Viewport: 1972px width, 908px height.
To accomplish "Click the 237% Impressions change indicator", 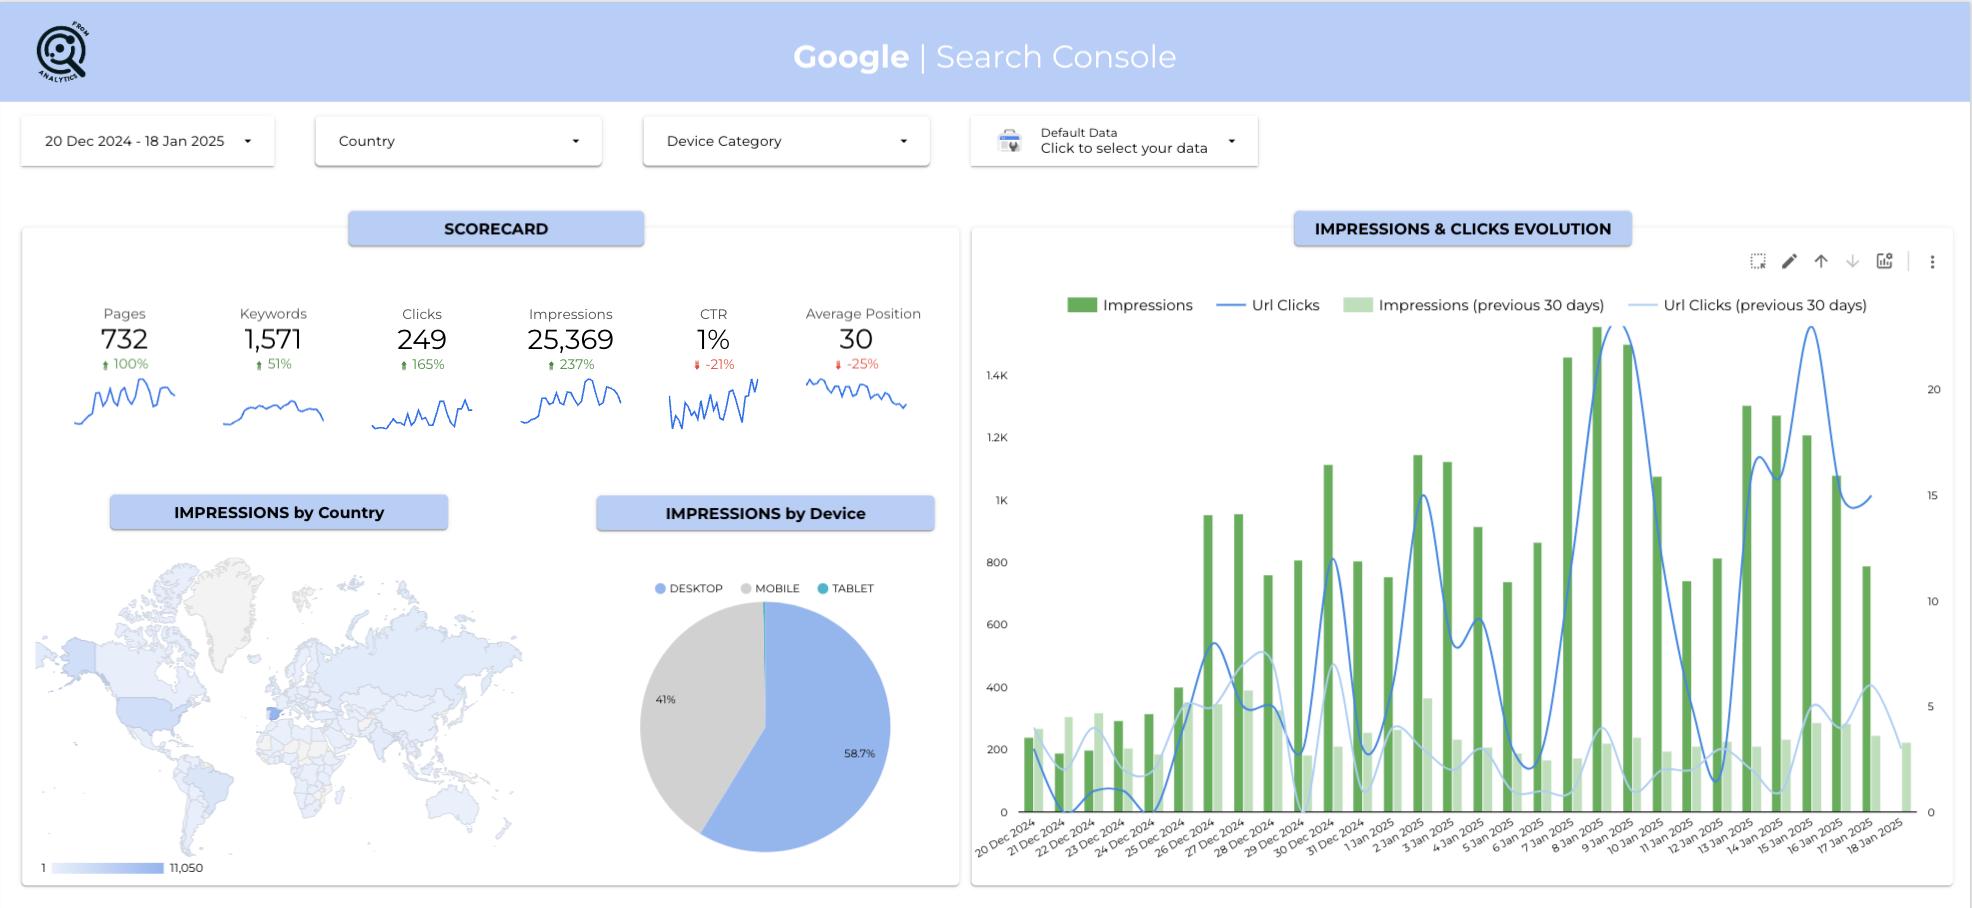I will pos(571,365).
